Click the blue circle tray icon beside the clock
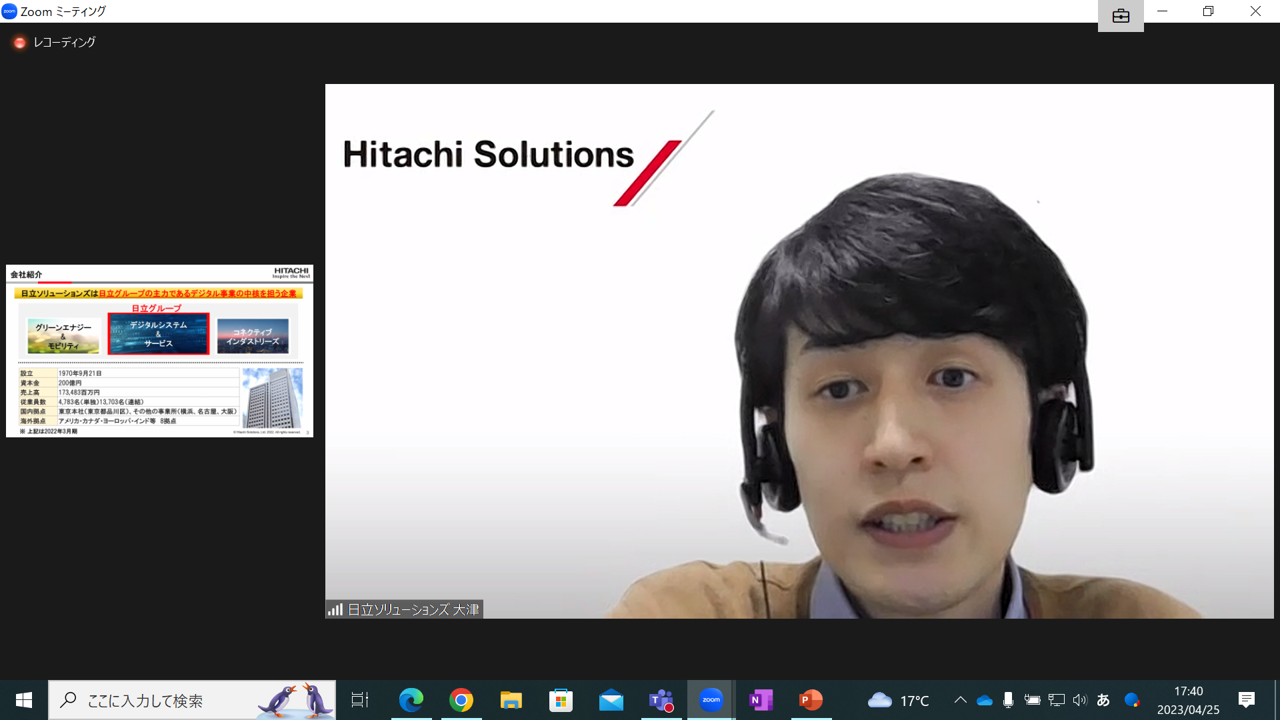Screen dimensions: 1280x720 point(1132,700)
